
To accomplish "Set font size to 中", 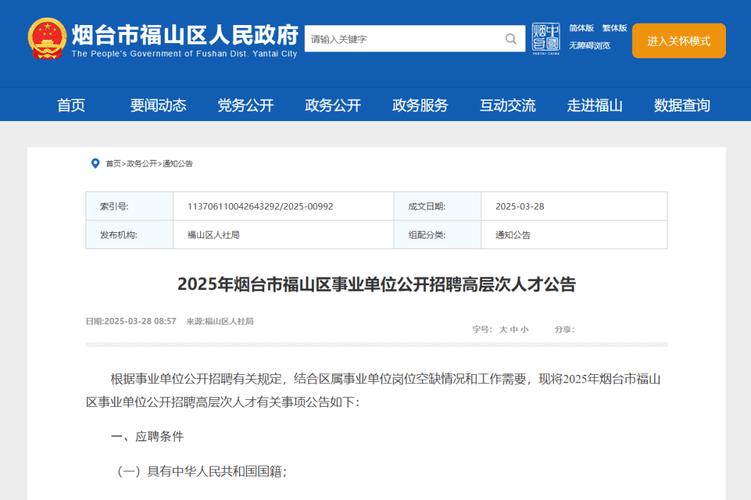I will click(514, 330).
